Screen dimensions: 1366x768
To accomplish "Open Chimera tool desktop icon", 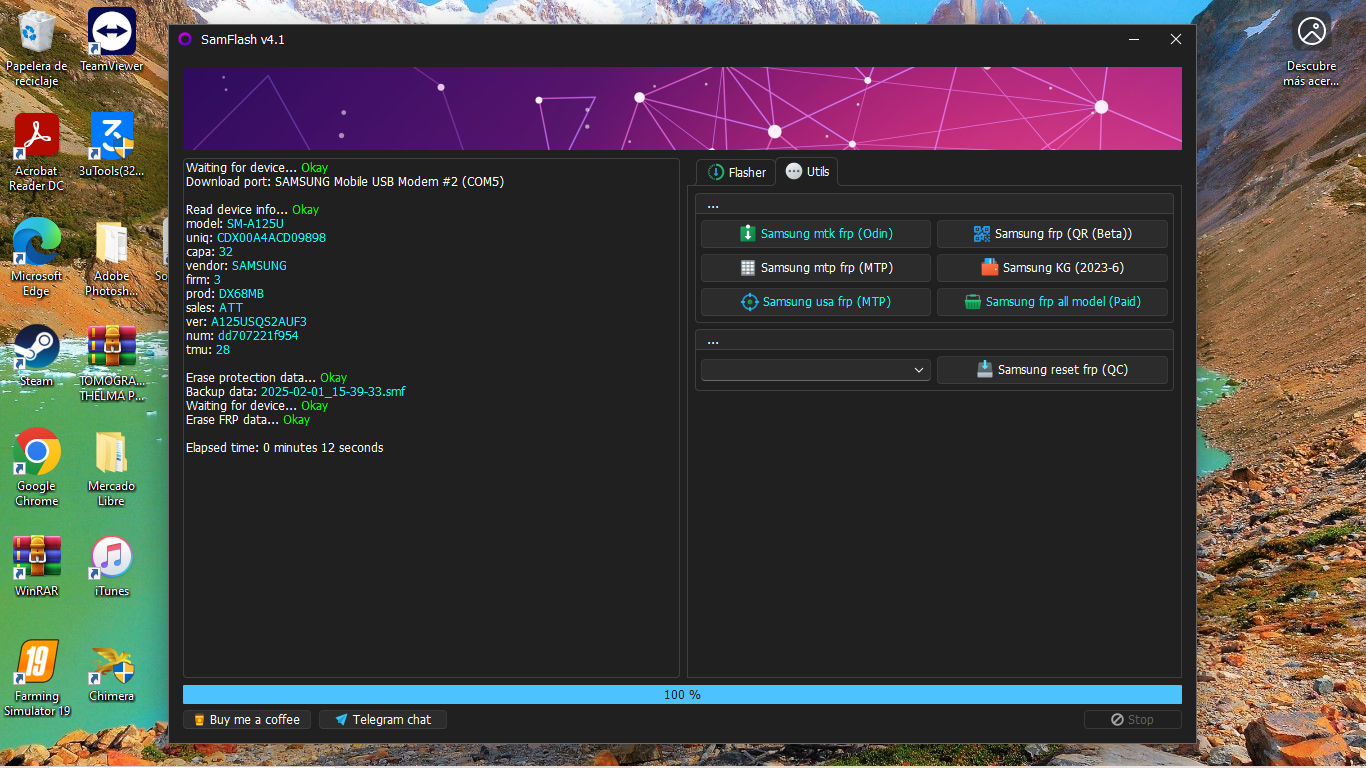I will coord(111,672).
